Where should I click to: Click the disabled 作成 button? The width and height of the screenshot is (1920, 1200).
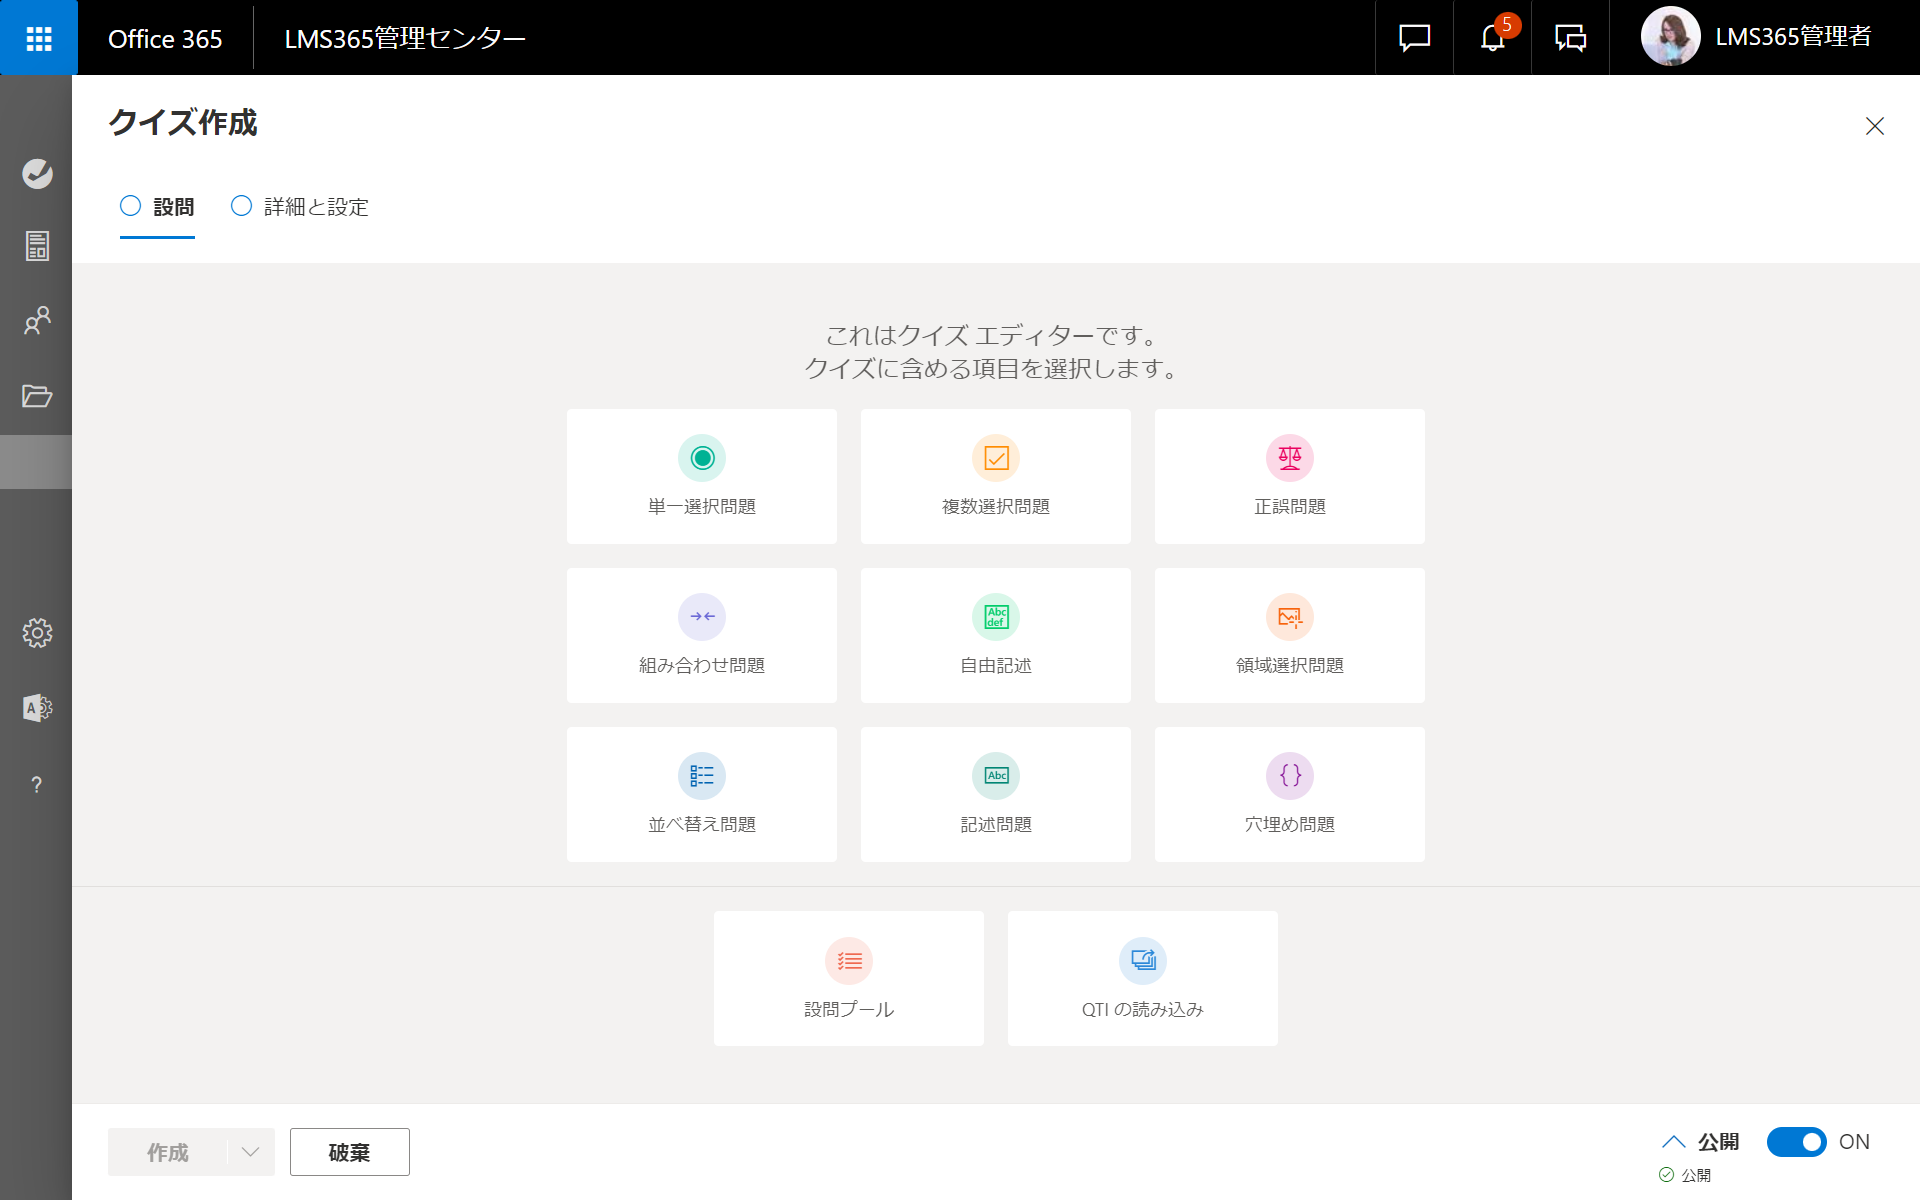coord(167,1152)
